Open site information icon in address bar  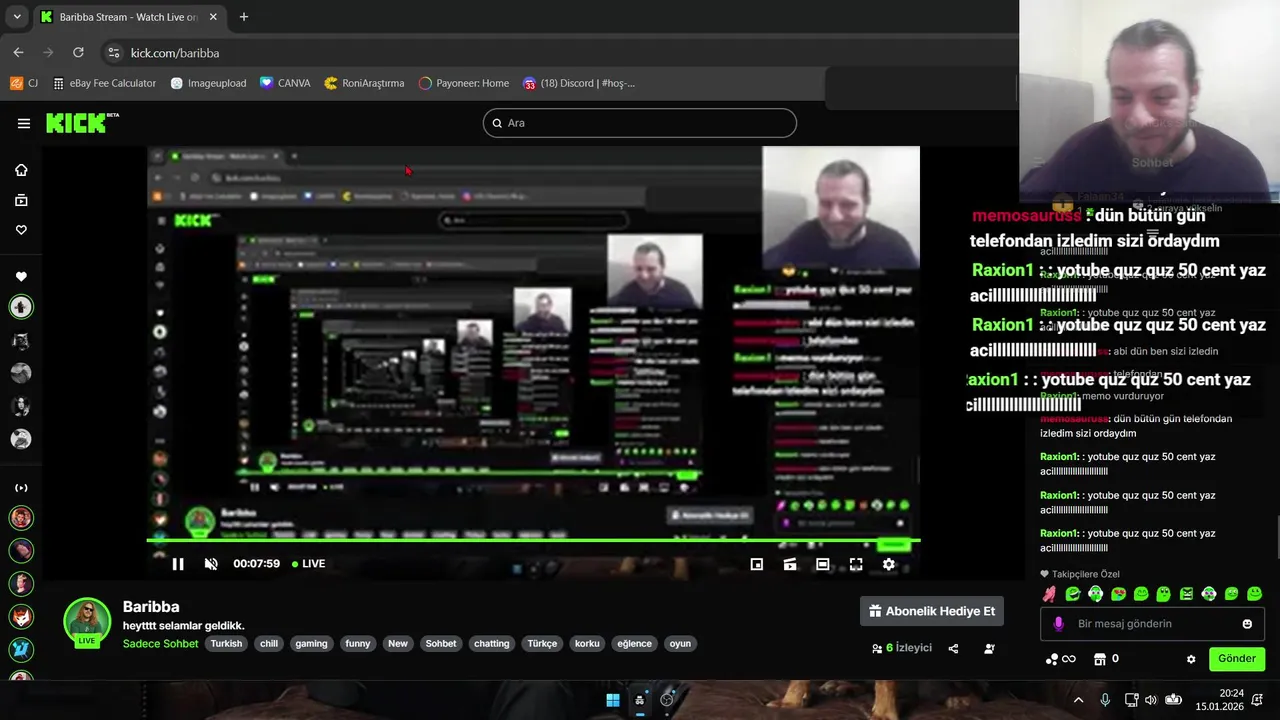click(x=114, y=53)
